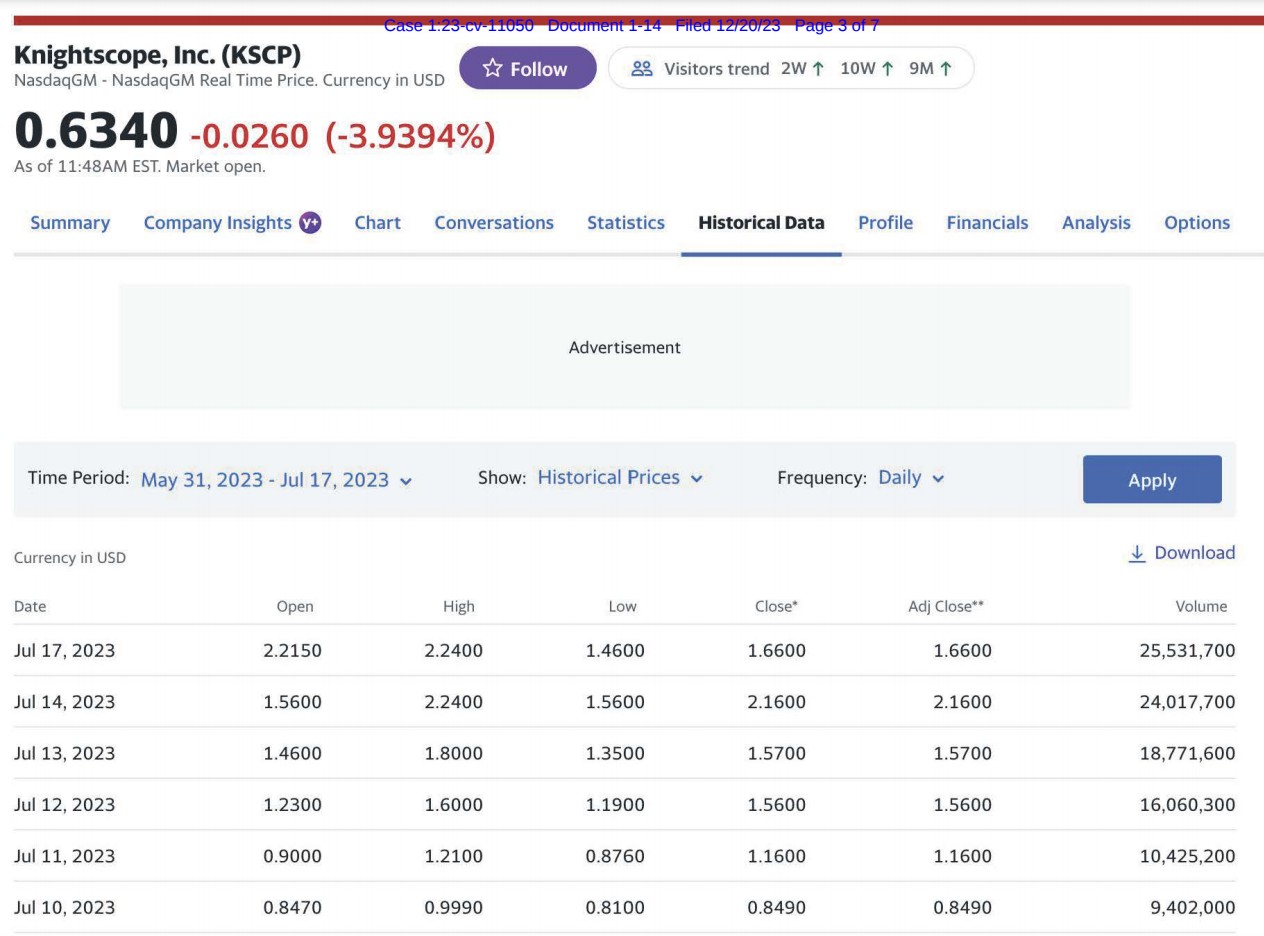Select the Statistics tab
Image resolution: width=1264 pixels, height=936 pixels.
pyautogui.click(x=625, y=223)
